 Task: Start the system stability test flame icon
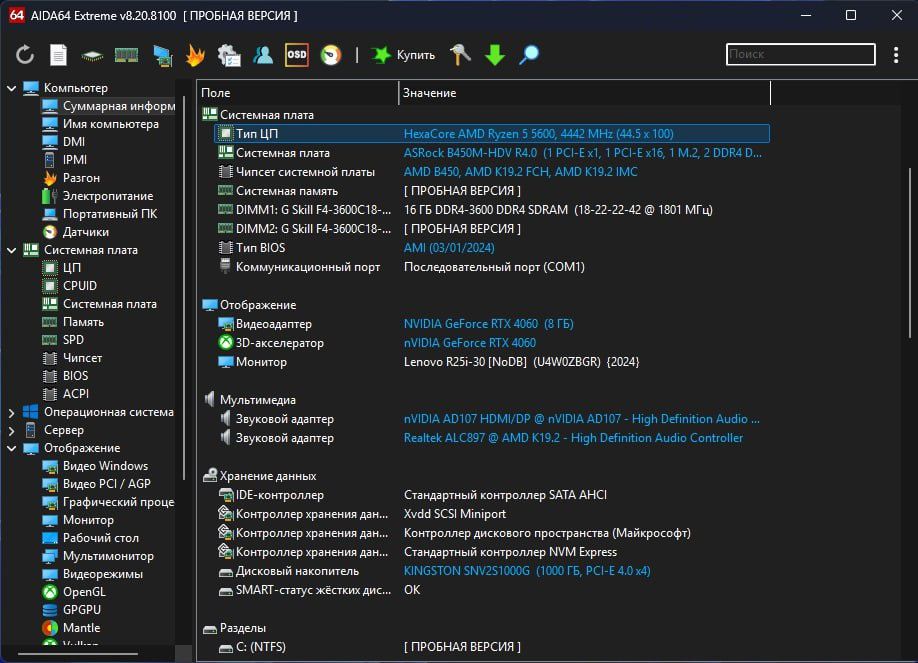[x=196, y=55]
